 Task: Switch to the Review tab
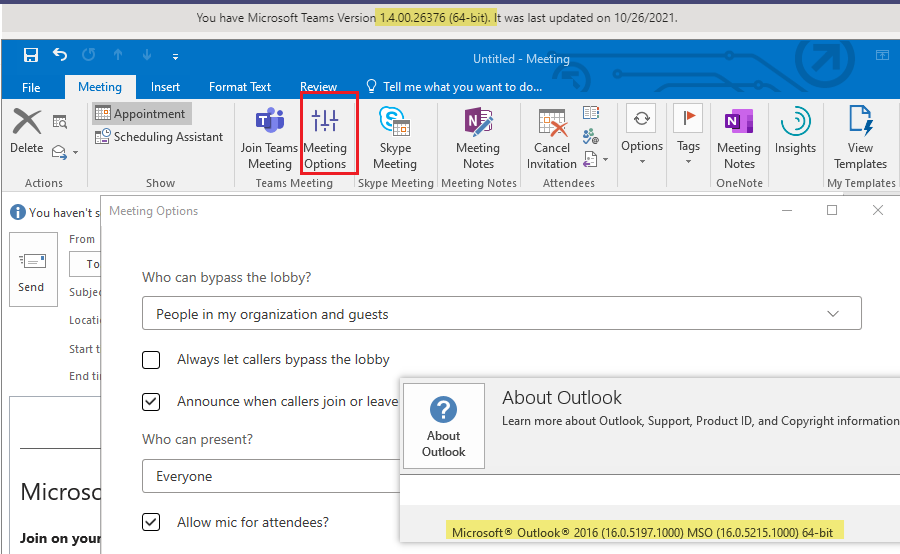click(x=318, y=87)
